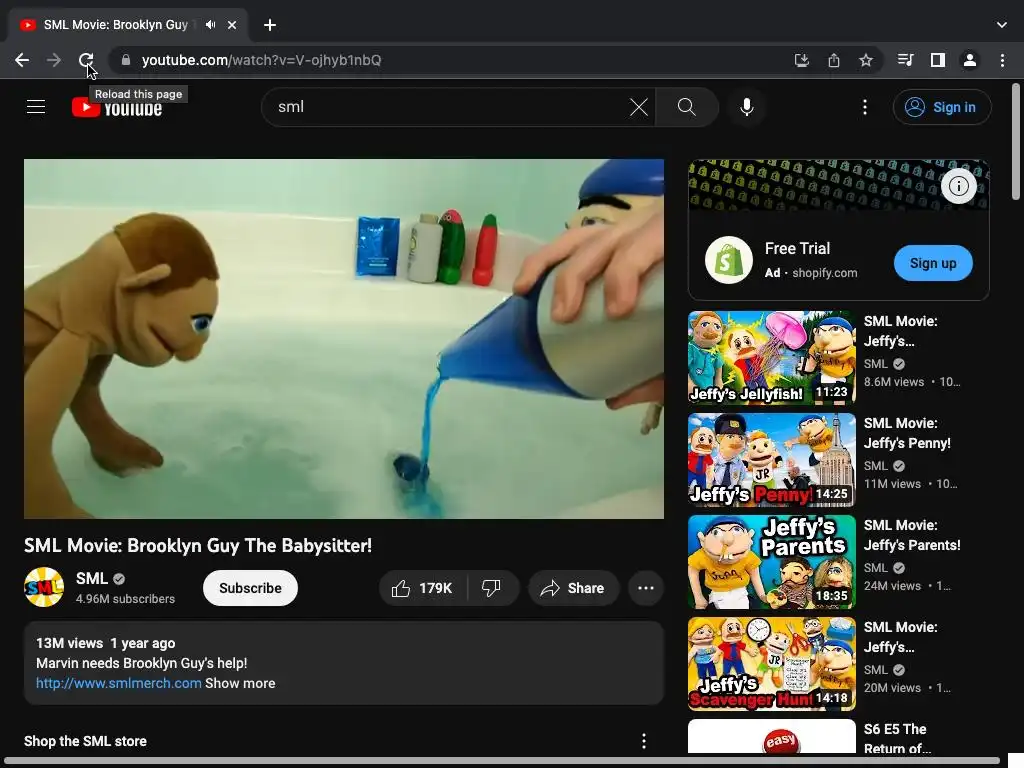Open Jeffy's Parents video thumbnail
Image resolution: width=1024 pixels, height=768 pixels.
click(x=771, y=562)
